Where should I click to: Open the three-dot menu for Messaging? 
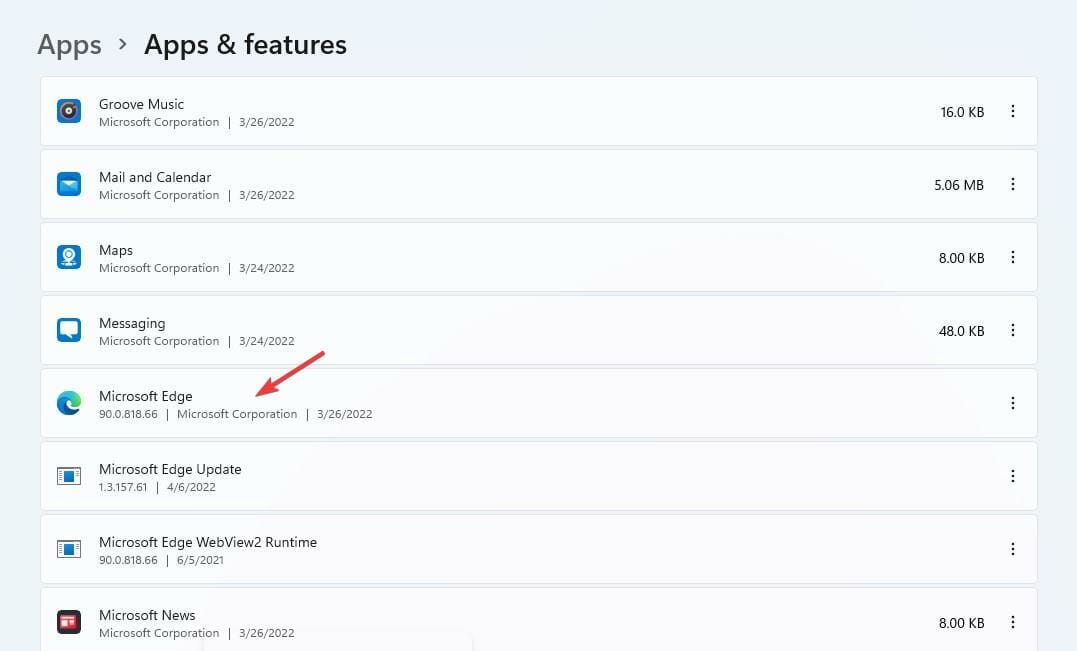pyautogui.click(x=1012, y=330)
